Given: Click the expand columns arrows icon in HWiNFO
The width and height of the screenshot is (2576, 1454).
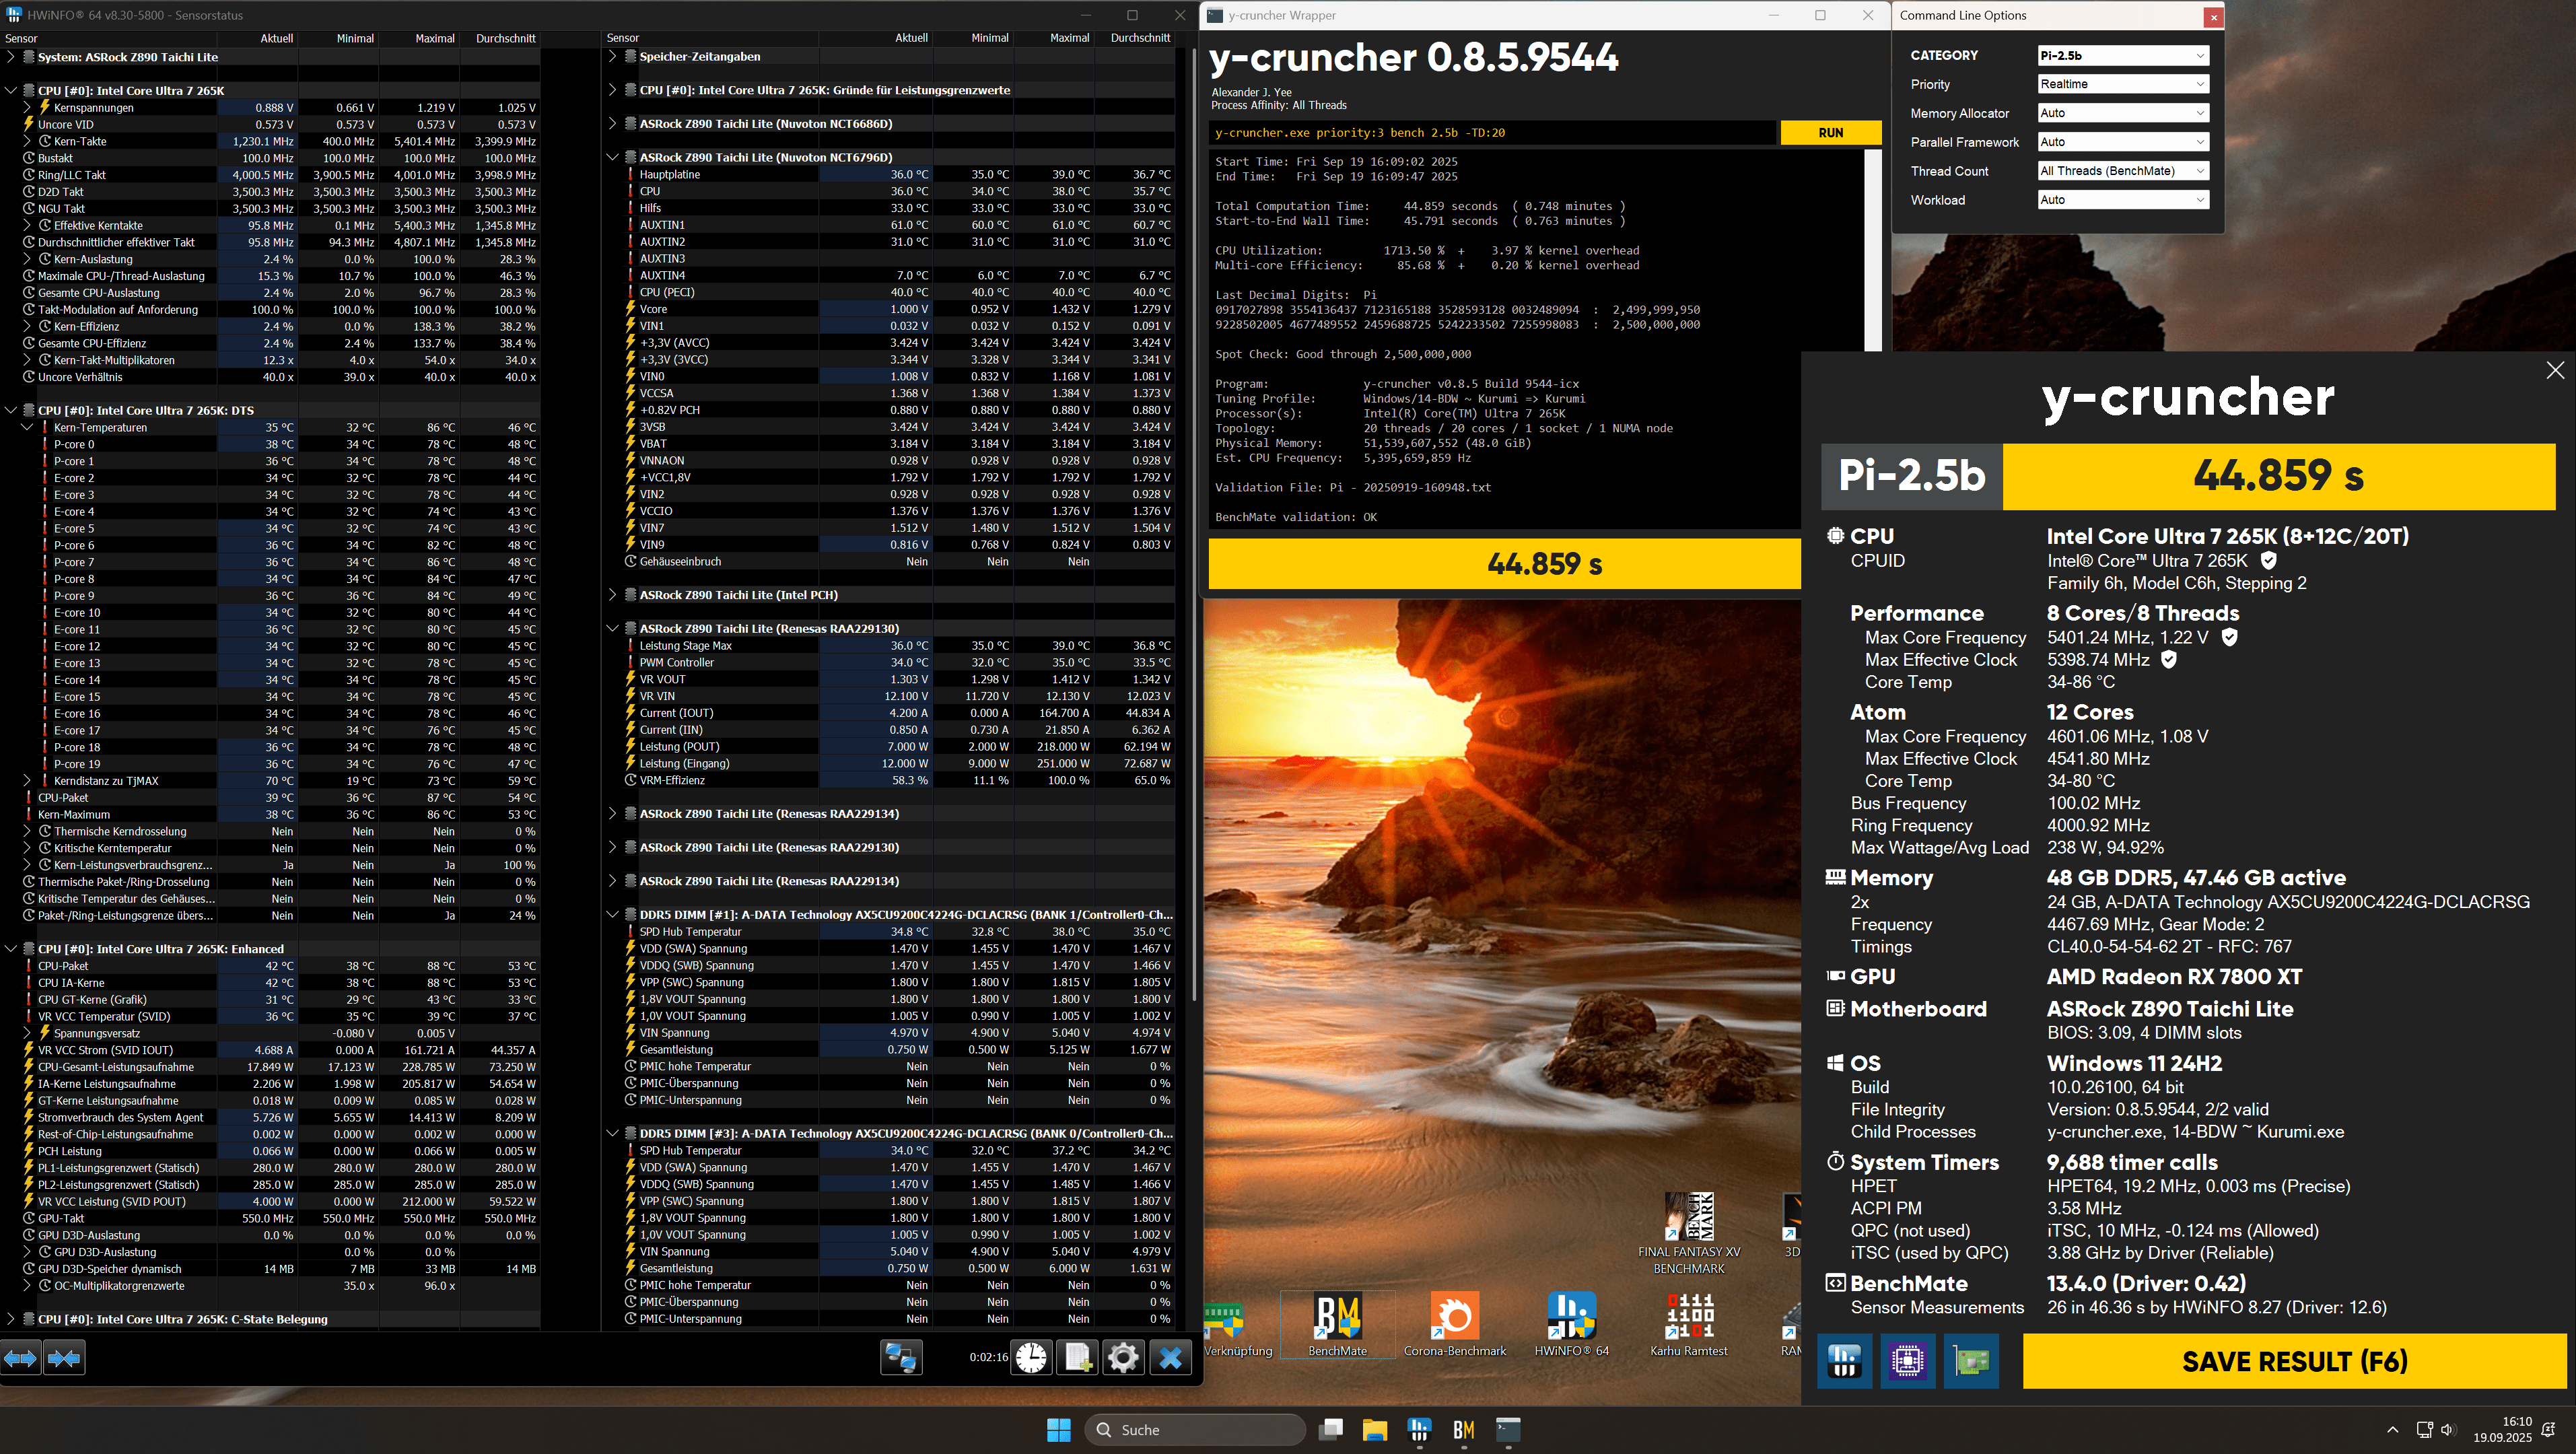Looking at the screenshot, I should (21, 1358).
